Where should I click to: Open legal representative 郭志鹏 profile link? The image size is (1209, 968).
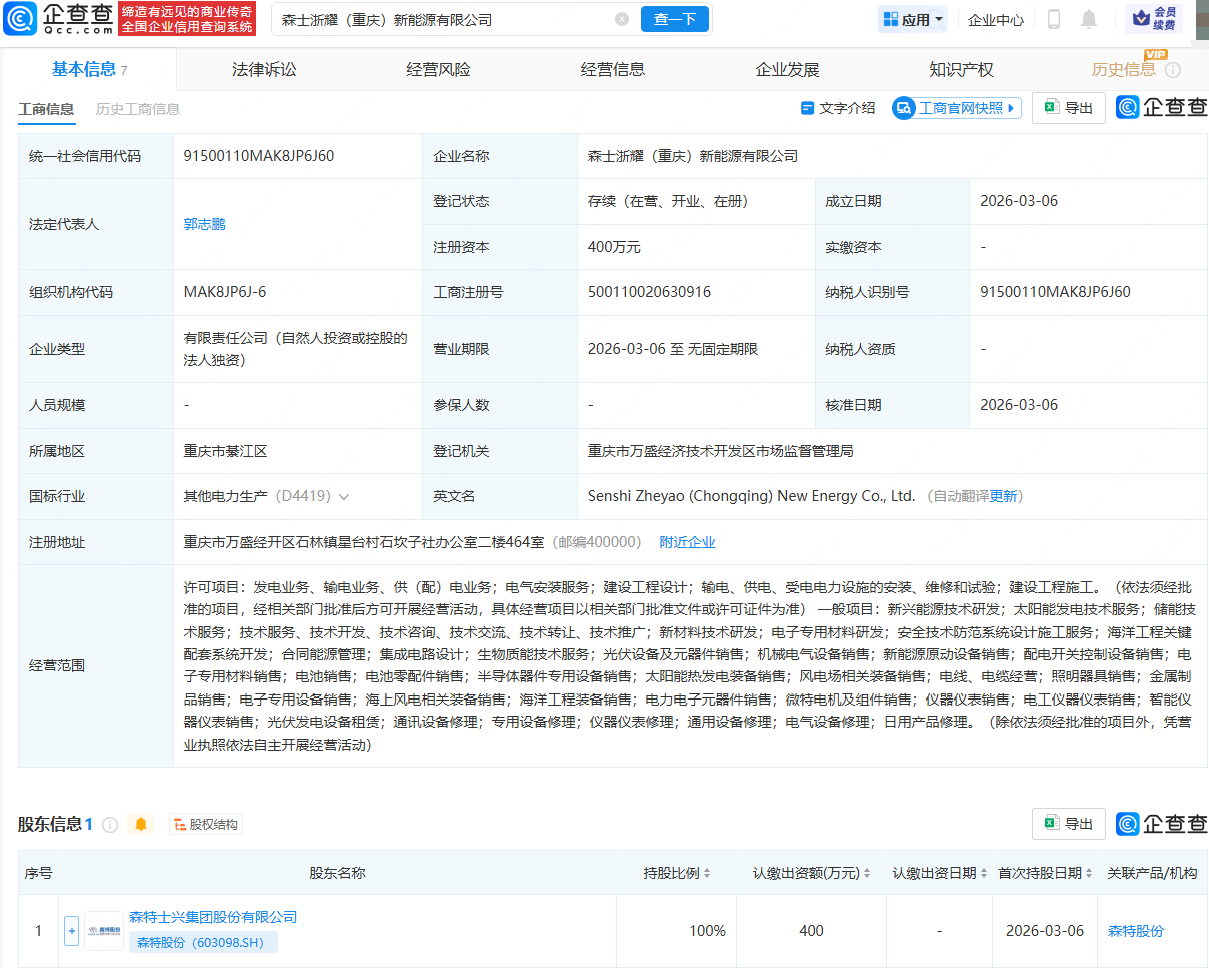(204, 224)
